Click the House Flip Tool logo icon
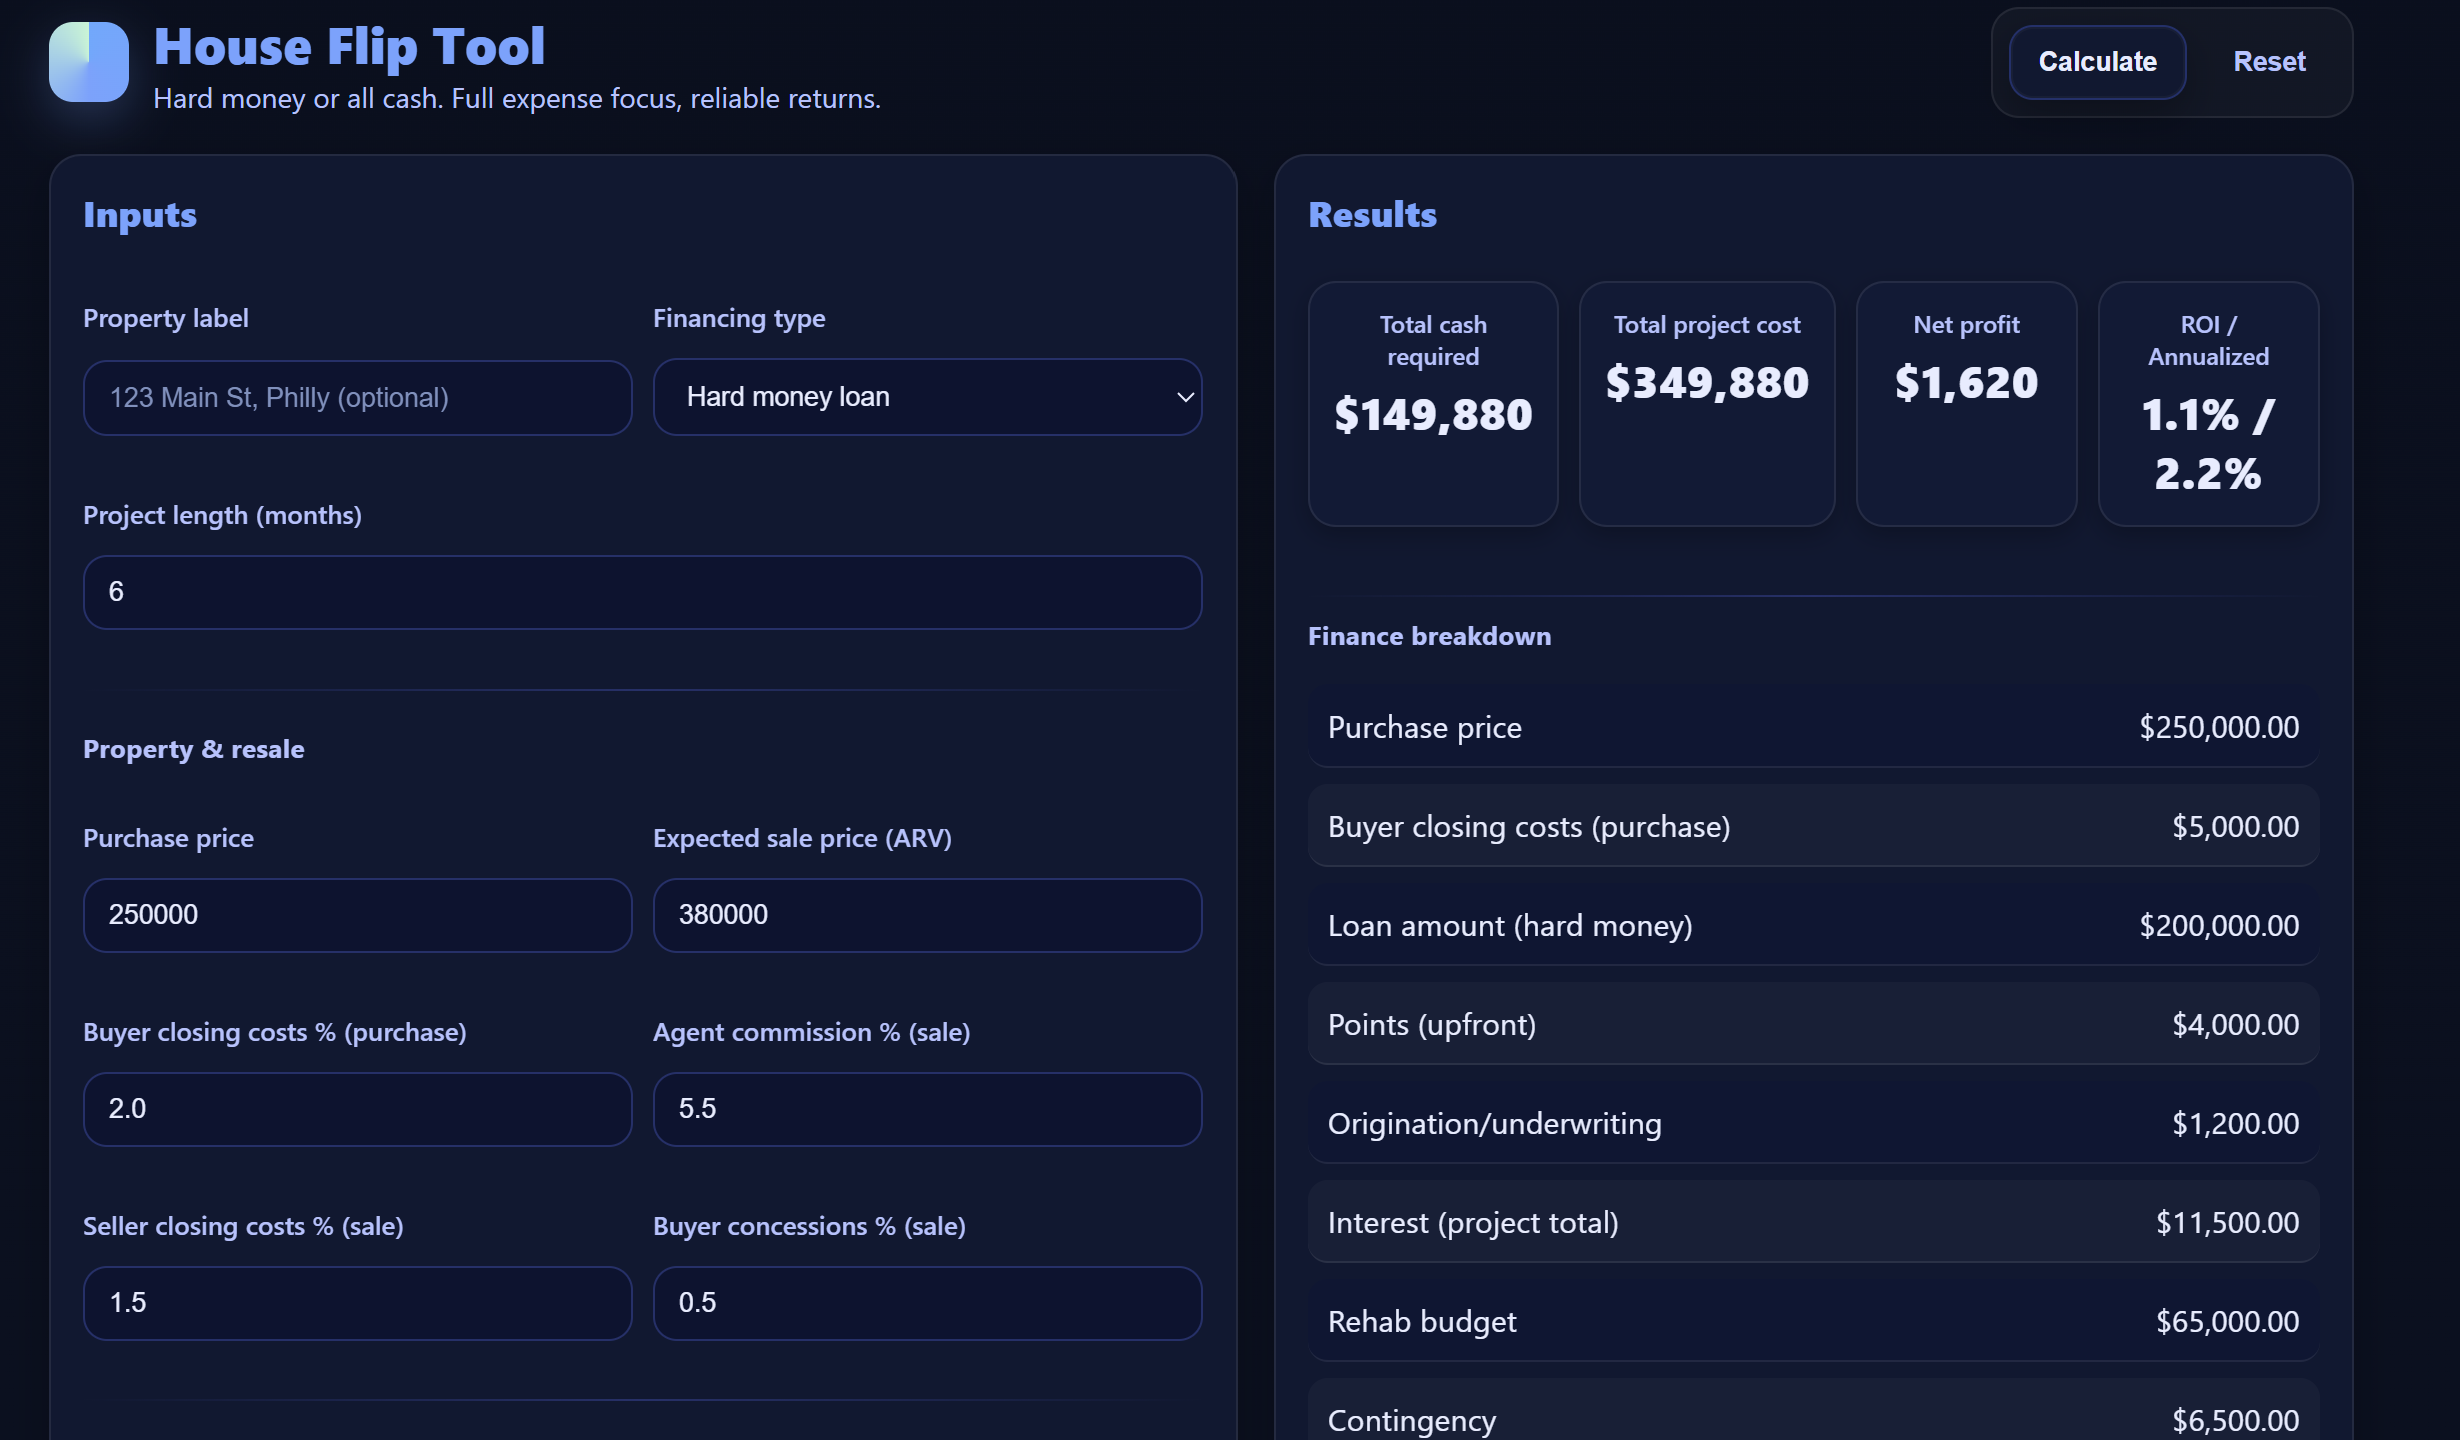Viewport: 2460px width, 1440px height. click(89, 62)
